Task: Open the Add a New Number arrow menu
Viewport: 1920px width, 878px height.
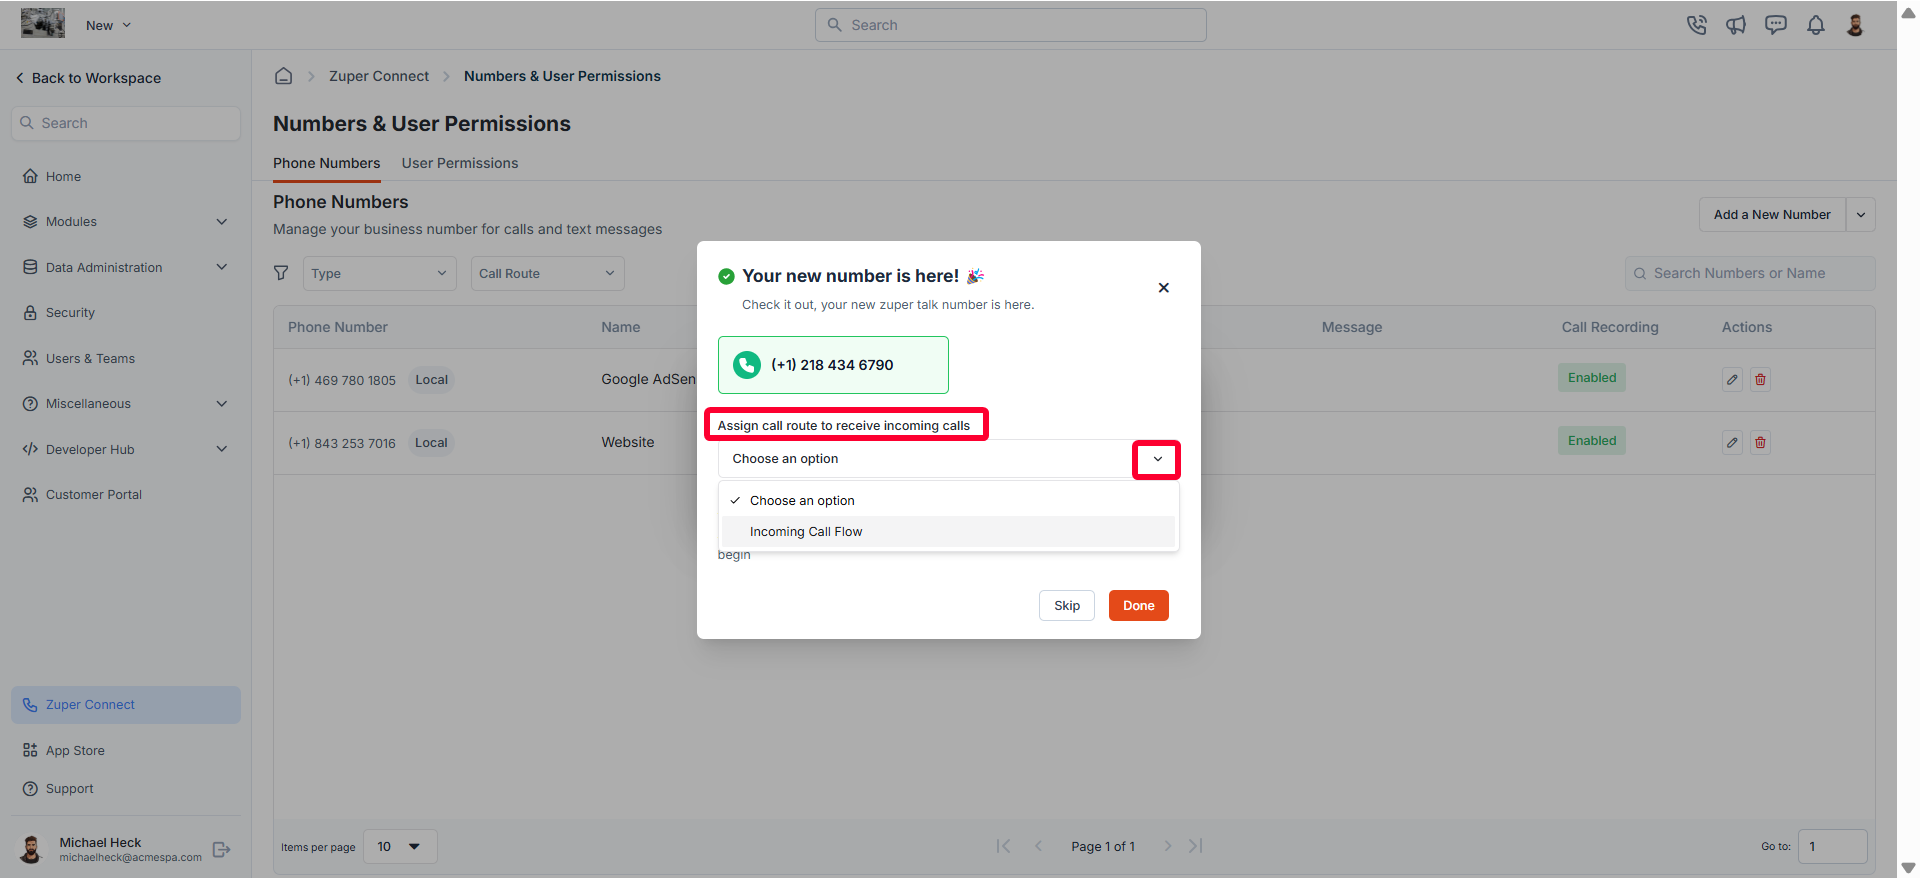Action: pos(1861,215)
